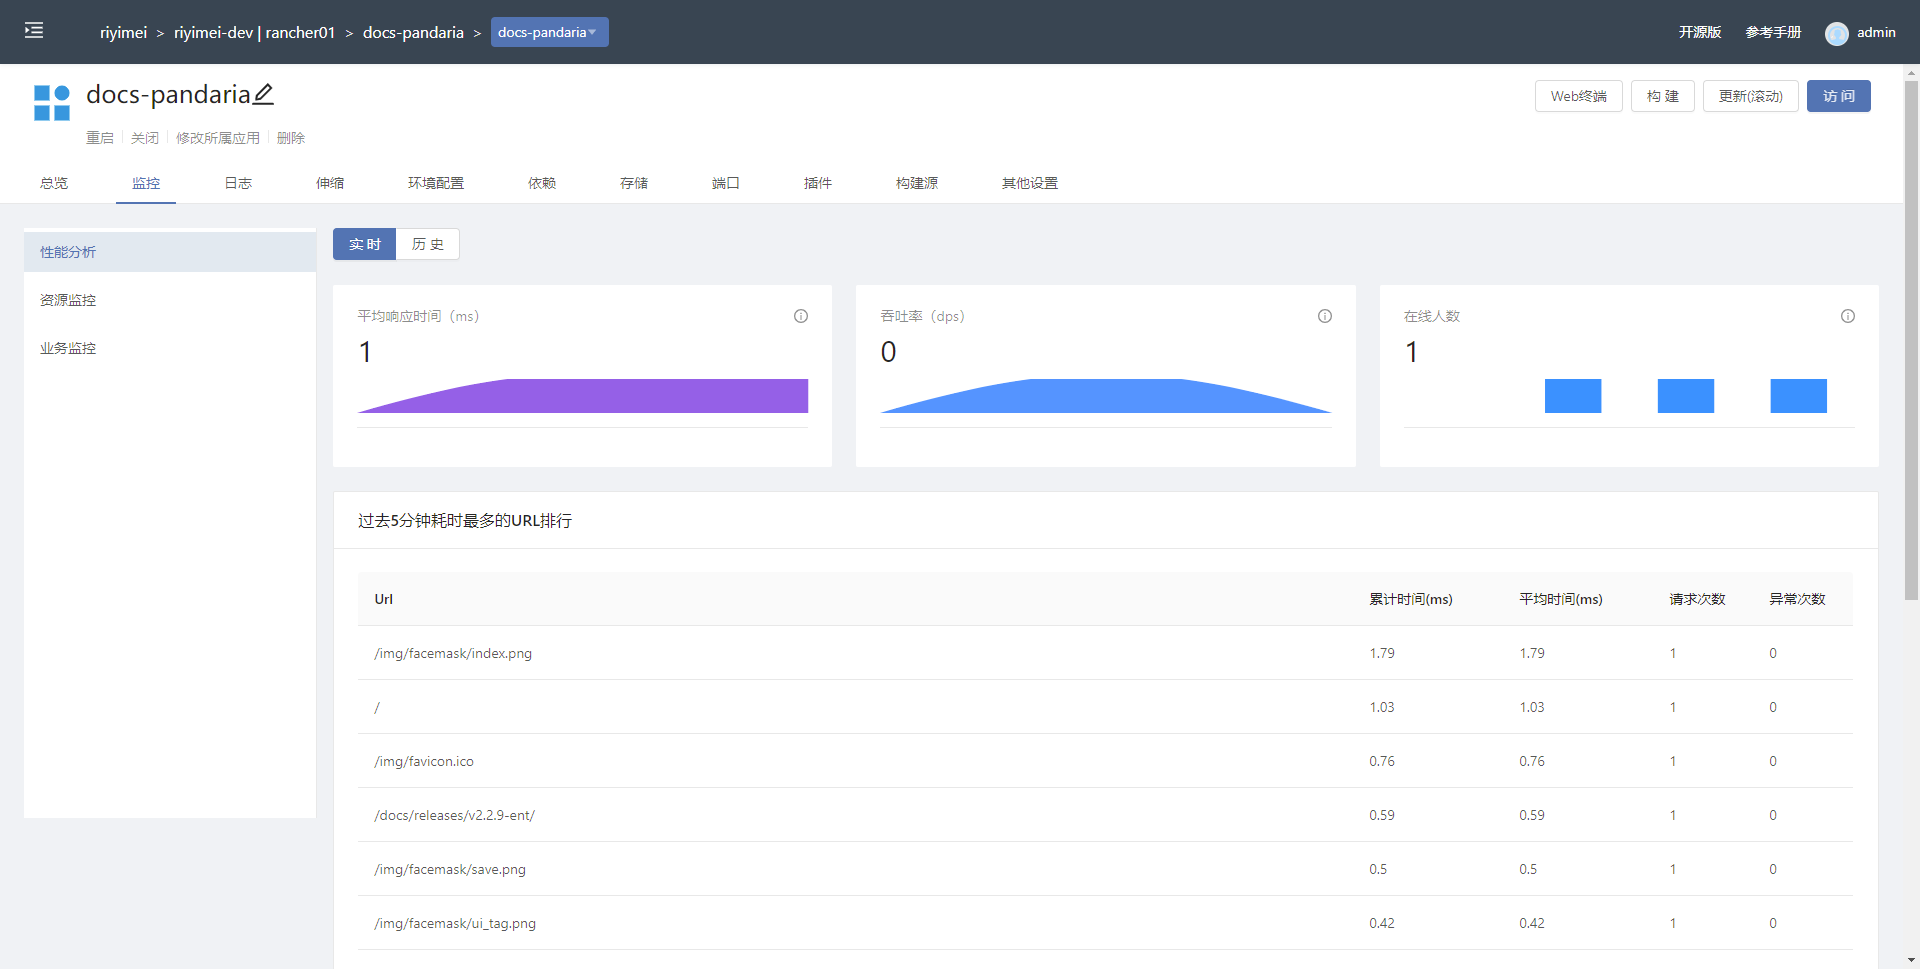
Task: Open the 总览 tab
Action: coord(54,183)
